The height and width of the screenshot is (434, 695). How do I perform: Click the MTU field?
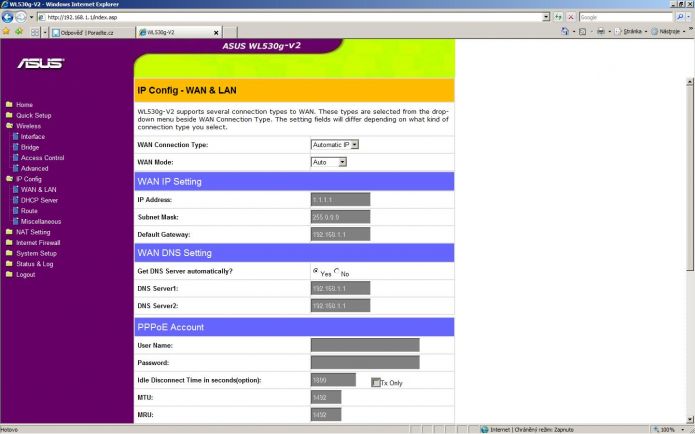tap(326, 397)
